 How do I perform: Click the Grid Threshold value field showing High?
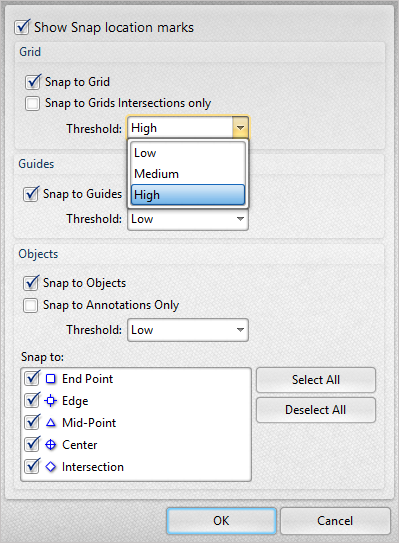(x=180, y=128)
